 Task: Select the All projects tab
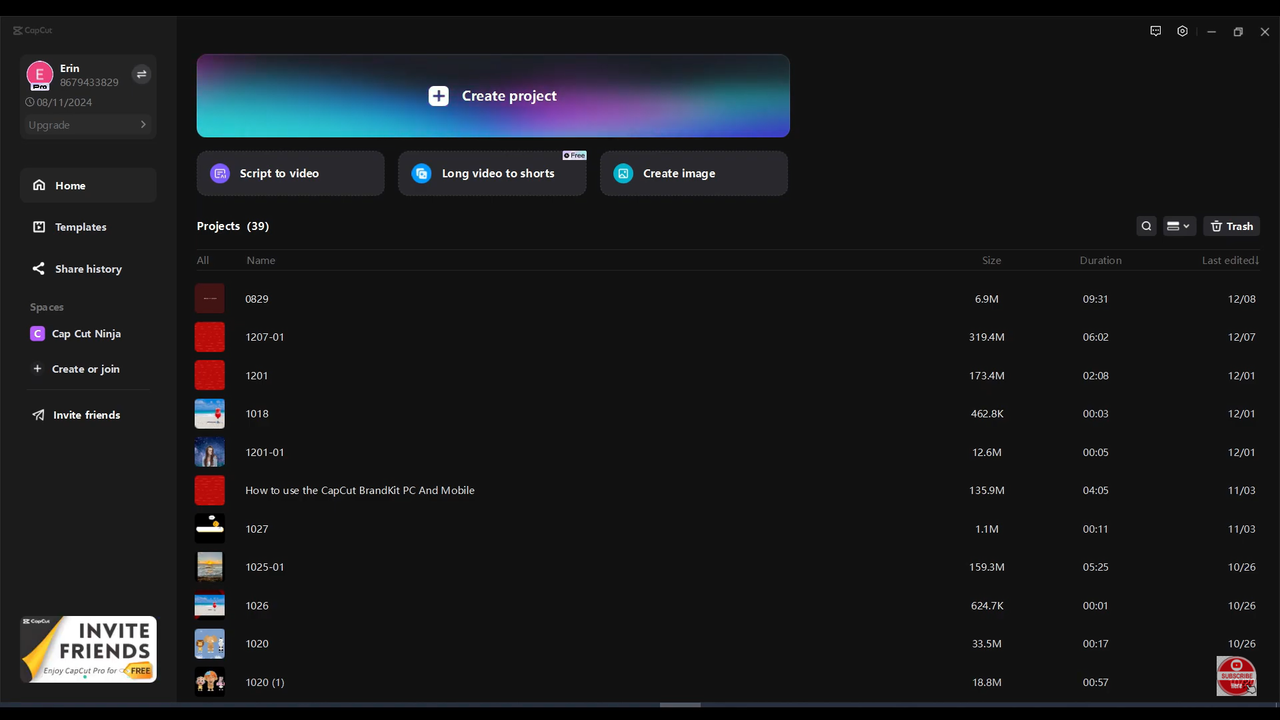(203, 260)
